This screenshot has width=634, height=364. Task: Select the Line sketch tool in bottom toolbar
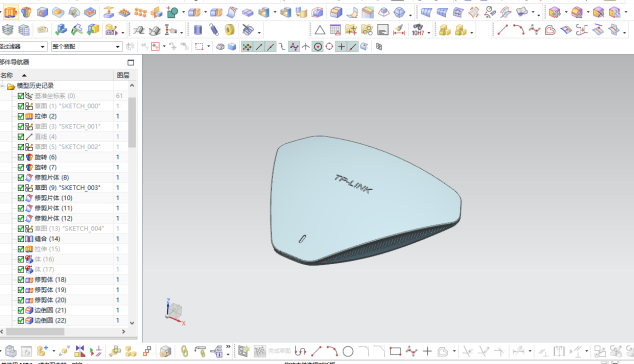(316, 351)
